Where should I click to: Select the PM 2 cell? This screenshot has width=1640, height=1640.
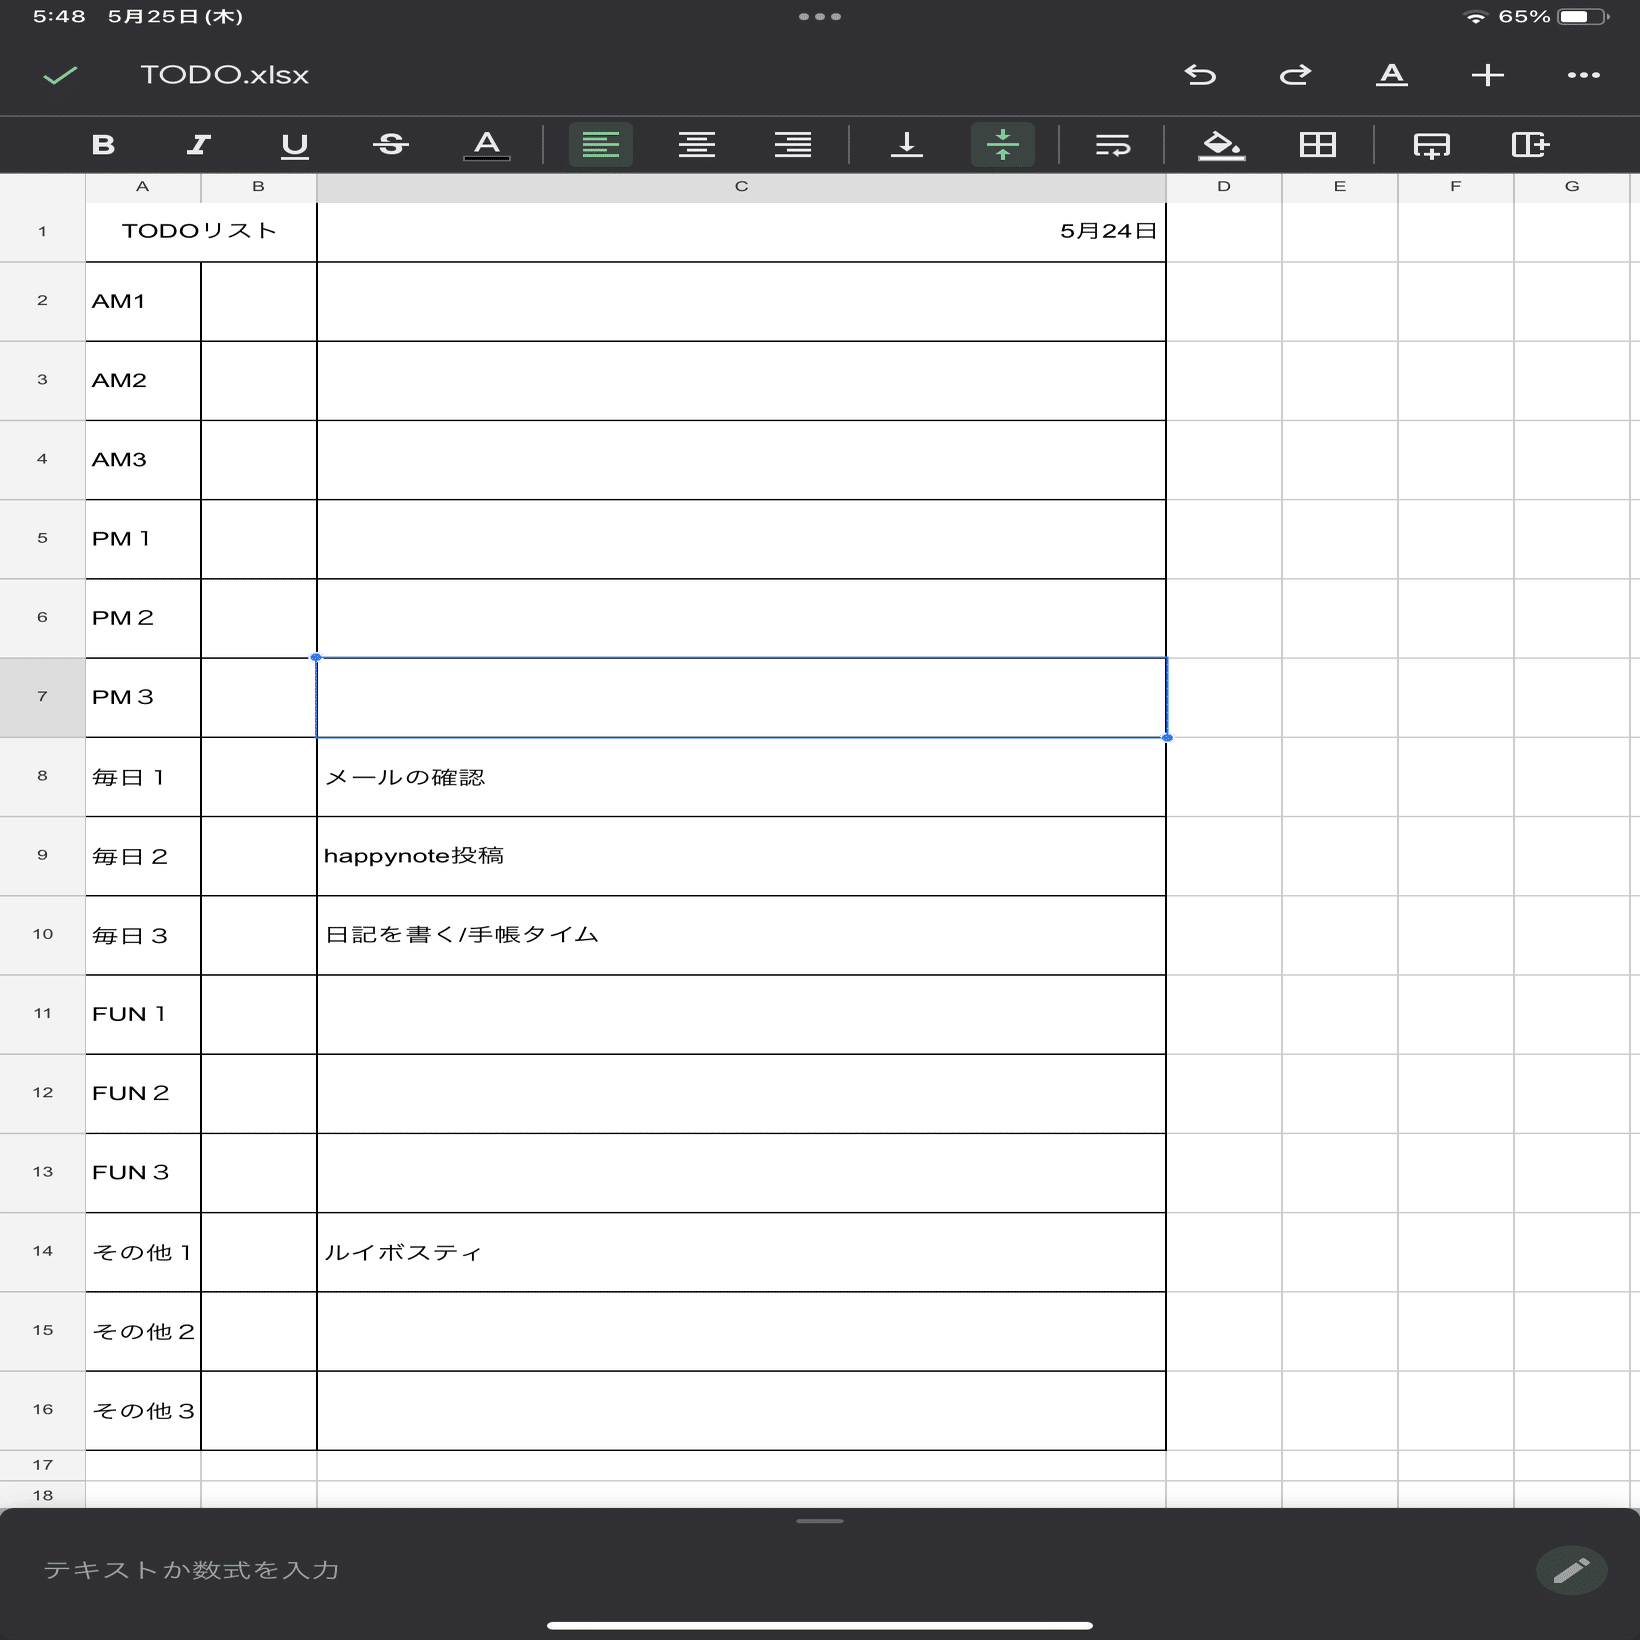pos(143,618)
